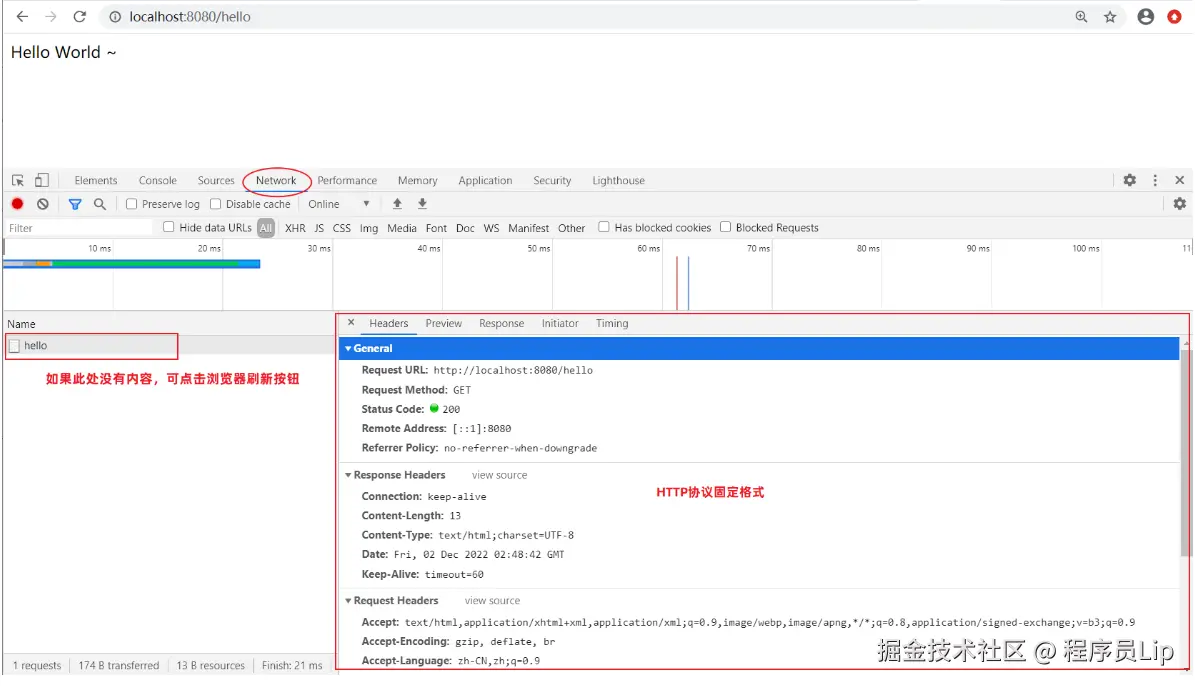The height and width of the screenshot is (686, 1195).
Task: Click the red update icon in browser toolbar
Action: [1174, 17]
